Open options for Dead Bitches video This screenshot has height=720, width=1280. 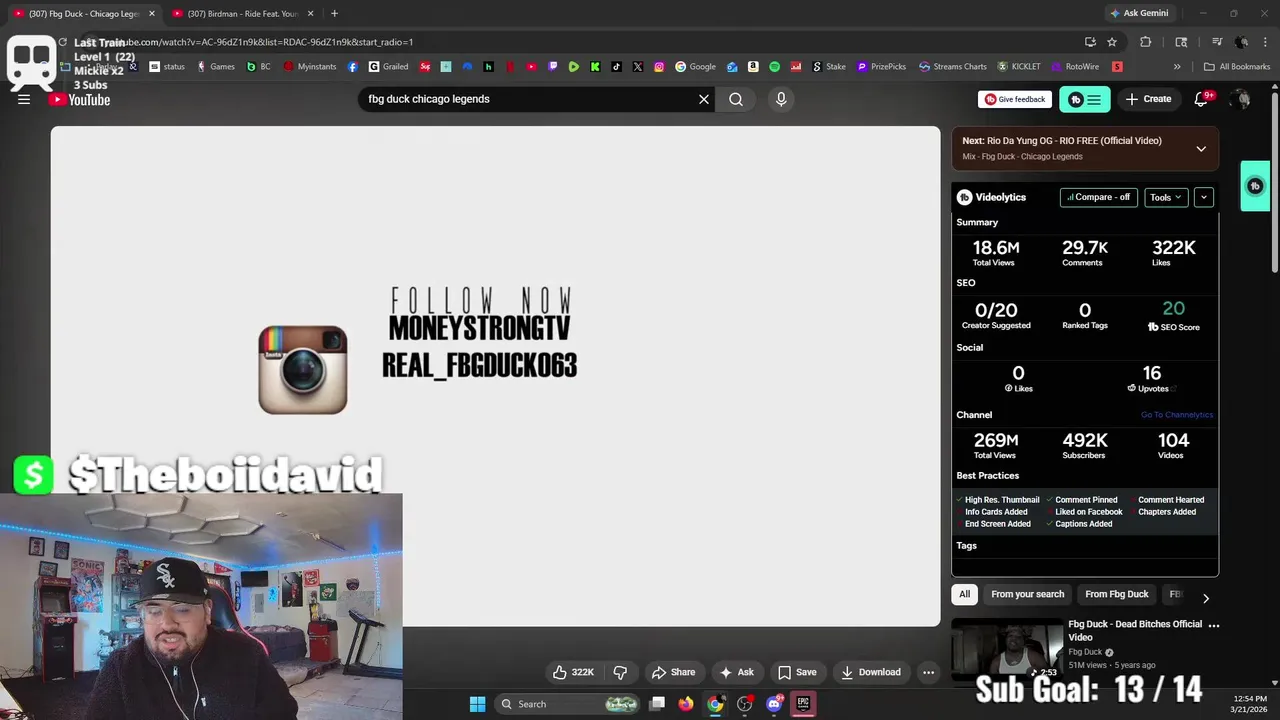point(1214,625)
